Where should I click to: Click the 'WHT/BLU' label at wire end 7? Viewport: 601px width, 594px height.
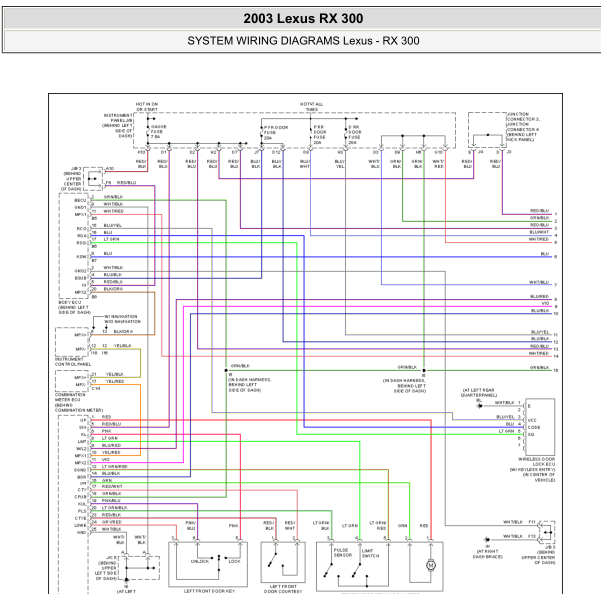click(539, 282)
